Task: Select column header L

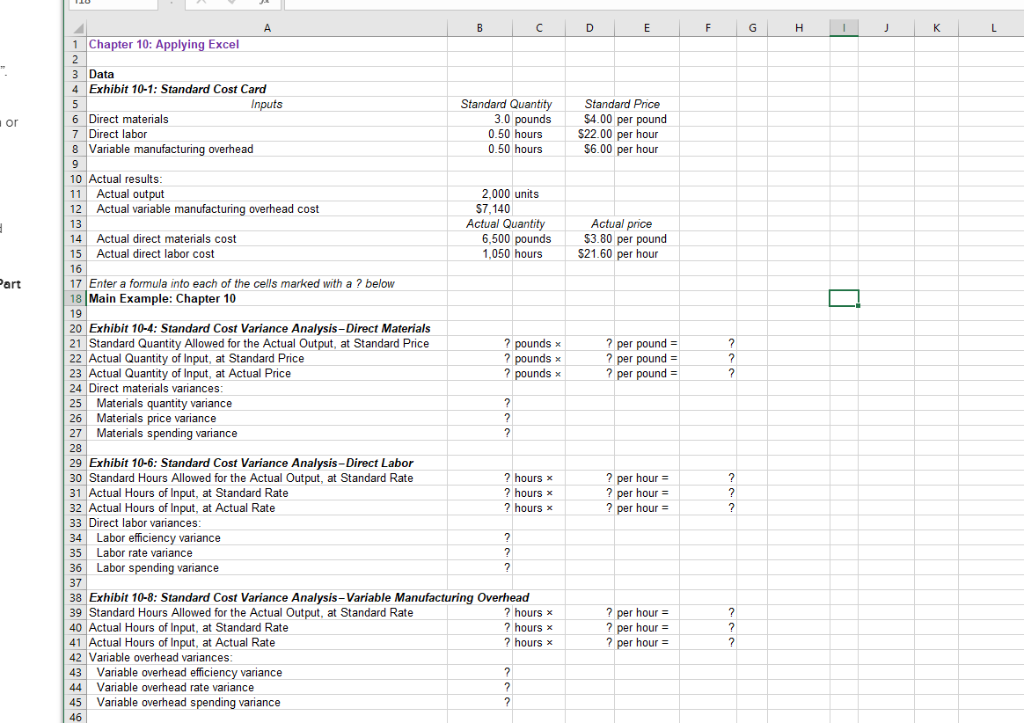Action: click(x=991, y=29)
